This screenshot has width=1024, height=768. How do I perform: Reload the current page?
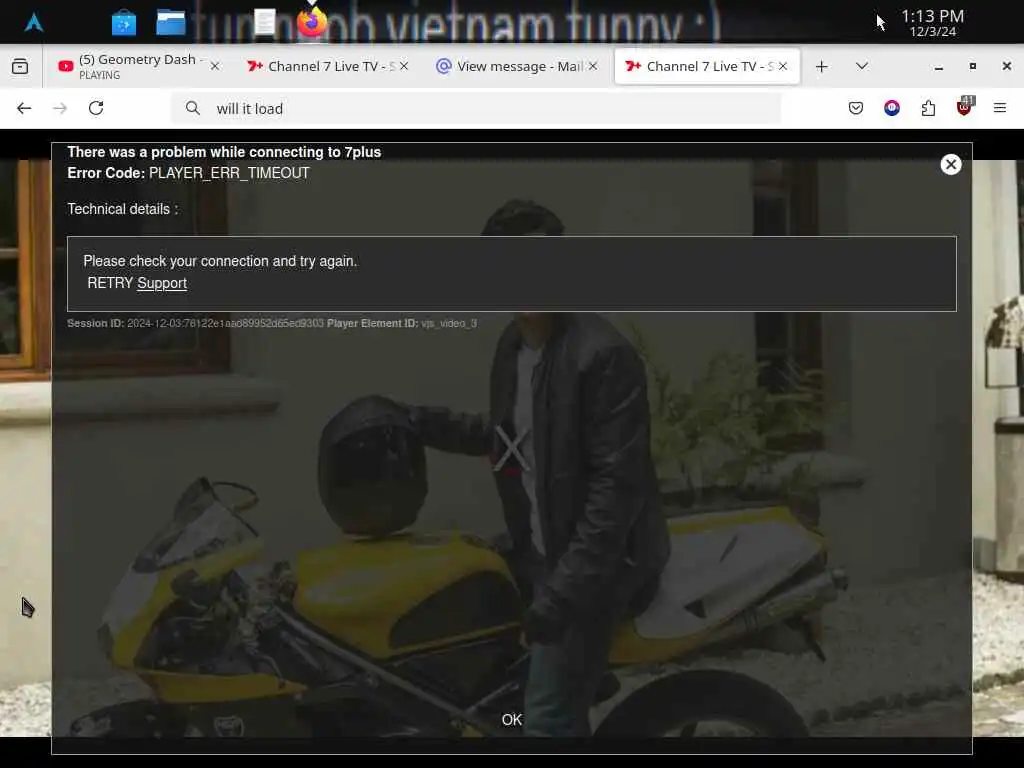(96, 108)
